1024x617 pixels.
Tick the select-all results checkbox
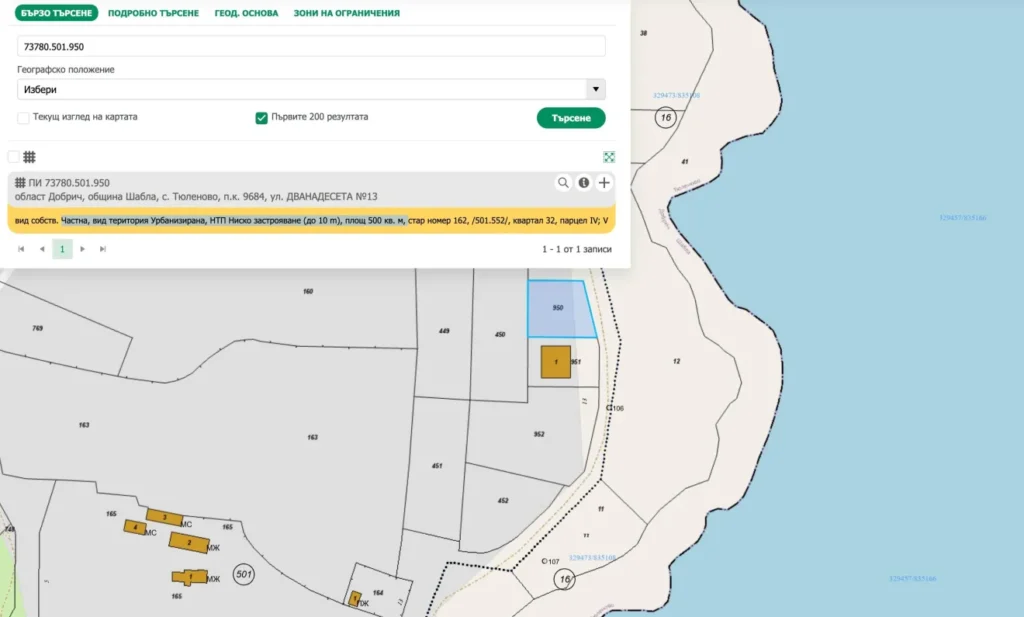pyautogui.click(x=14, y=157)
